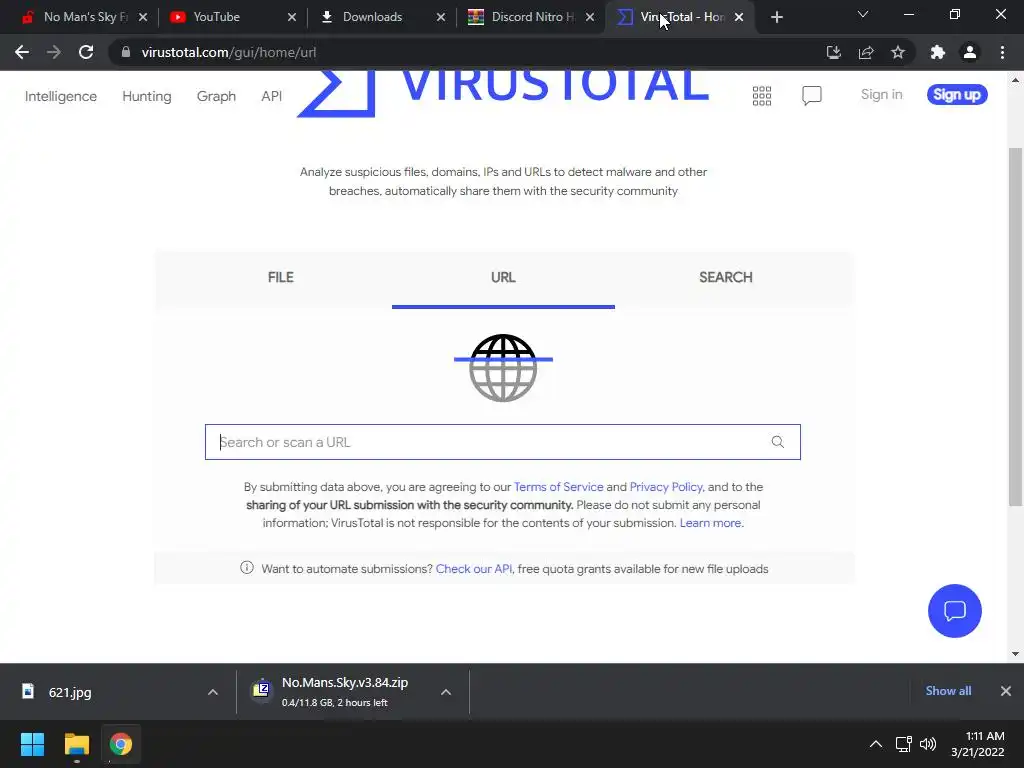Open the volume tray icon

pyautogui.click(x=927, y=744)
